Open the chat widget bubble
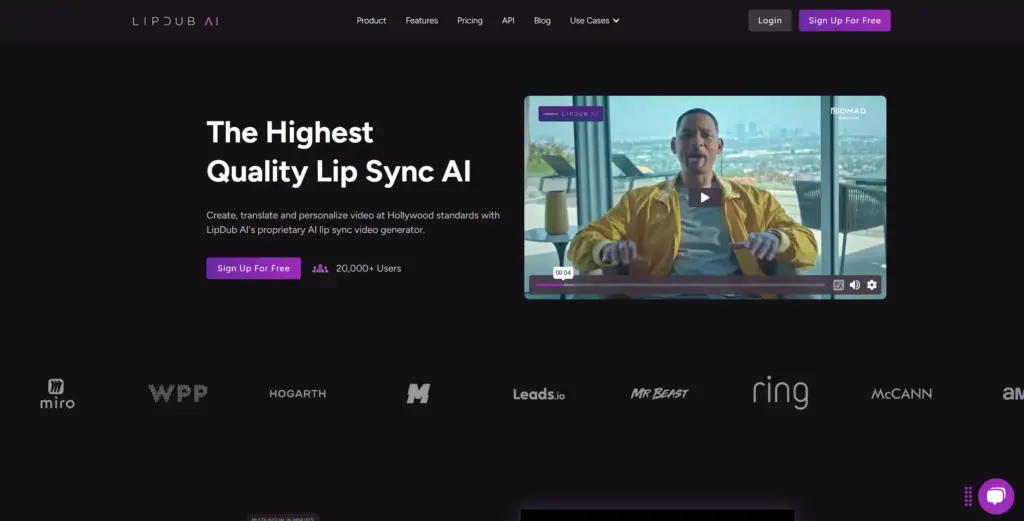Screen dimensions: 1024x521 996,496
